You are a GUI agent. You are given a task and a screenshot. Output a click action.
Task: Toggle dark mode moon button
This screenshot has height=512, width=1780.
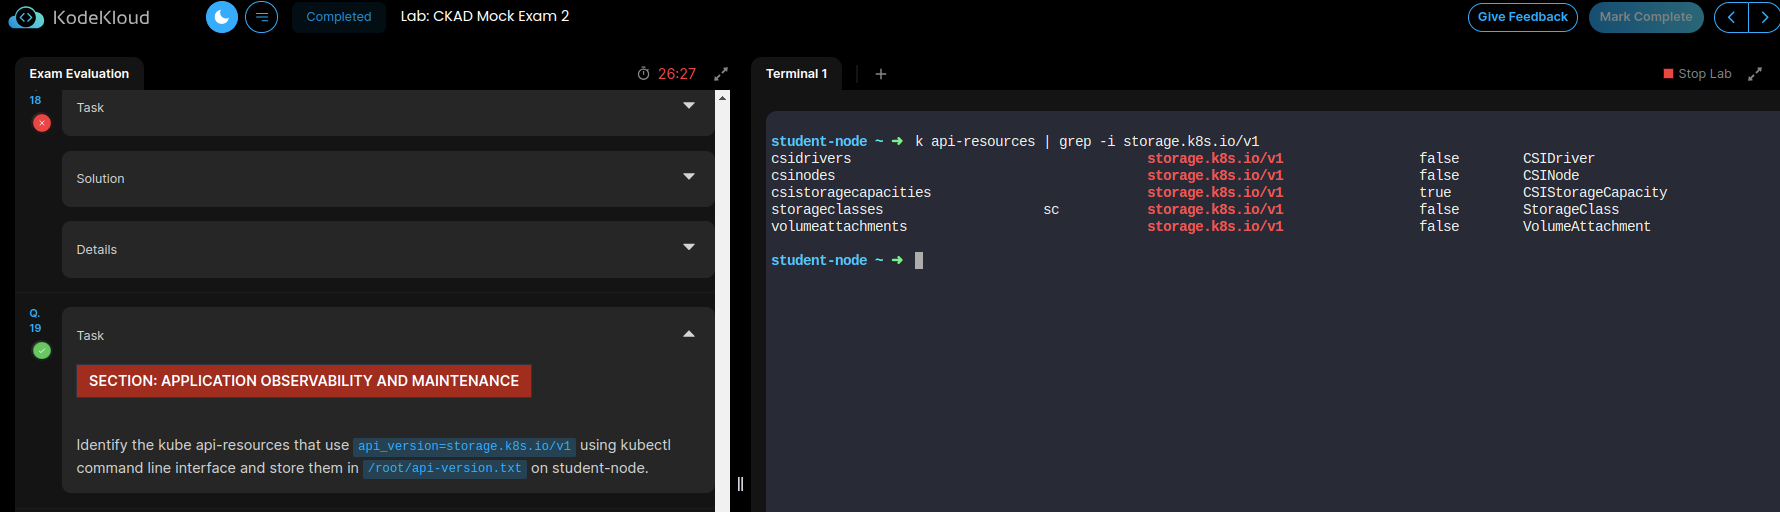222,17
